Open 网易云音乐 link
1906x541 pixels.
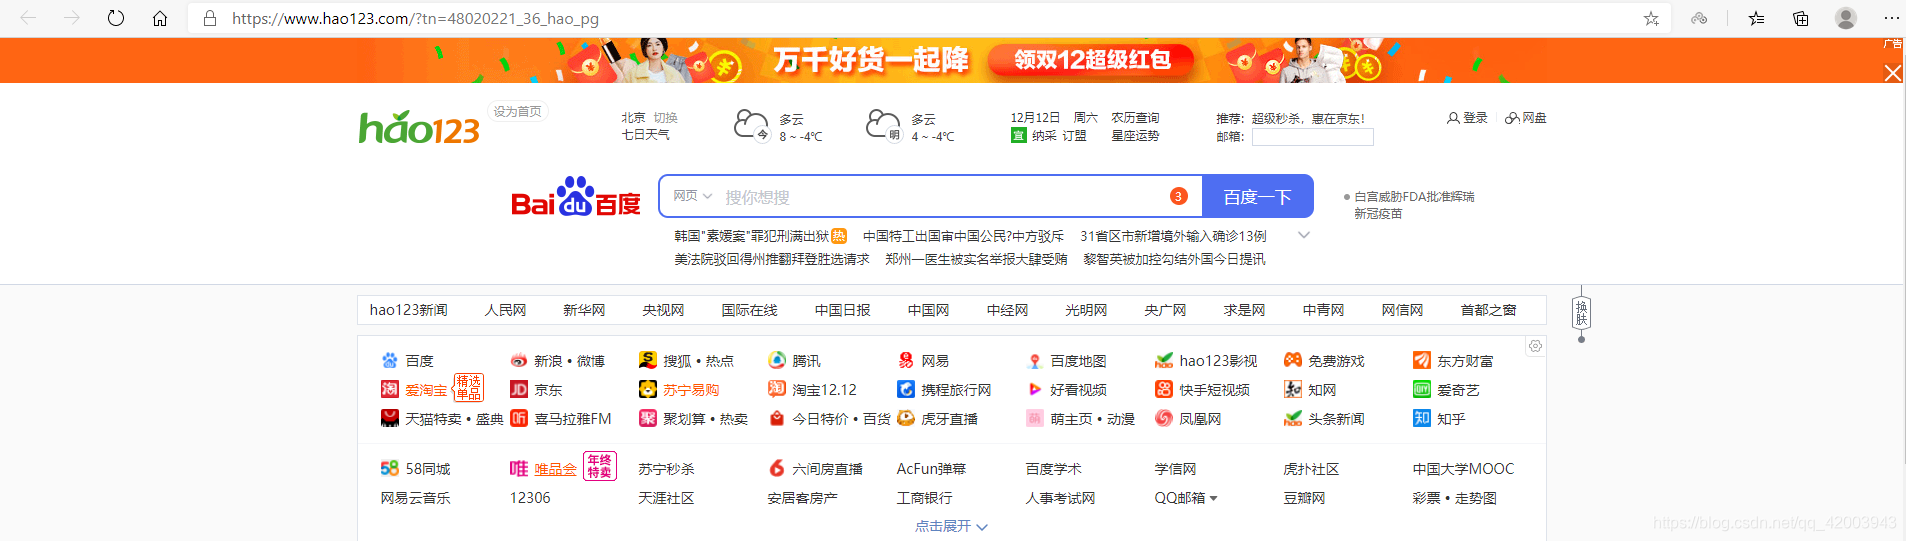click(415, 498)
